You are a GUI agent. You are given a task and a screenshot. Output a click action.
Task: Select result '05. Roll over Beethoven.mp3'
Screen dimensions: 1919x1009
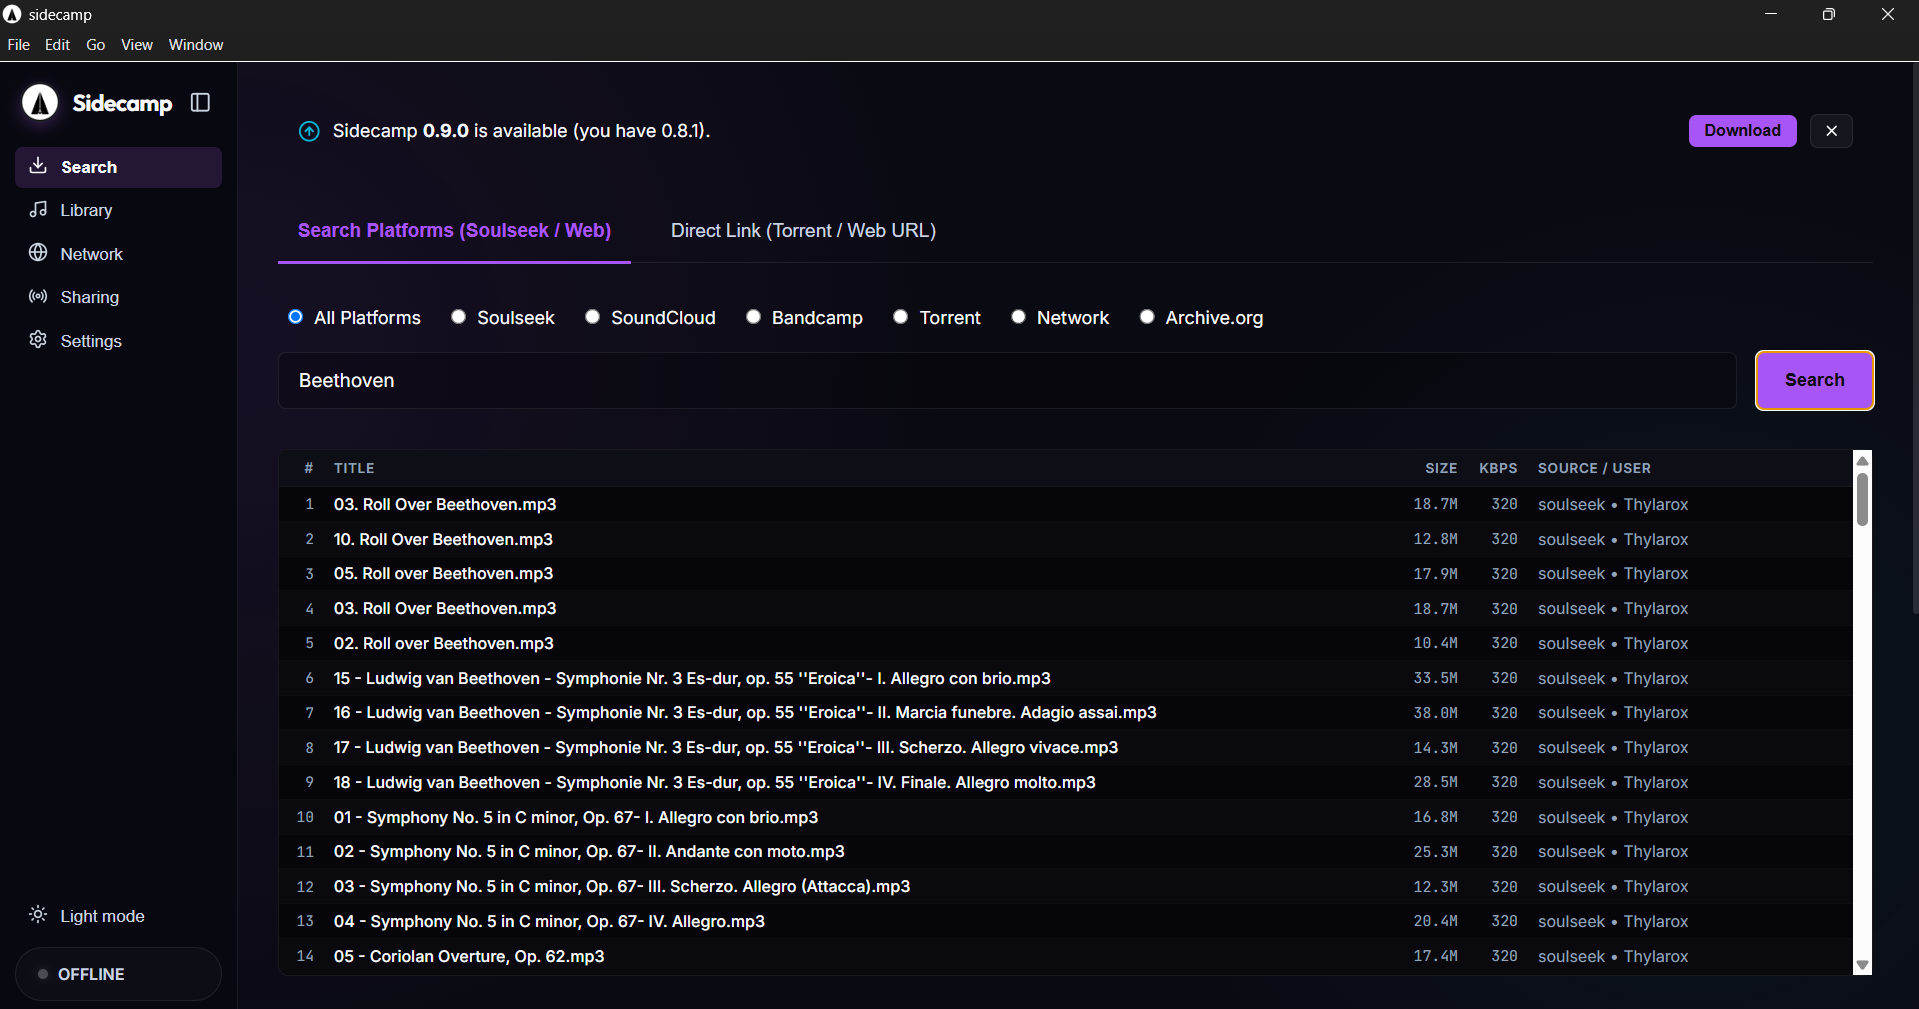click(1066, 574)
